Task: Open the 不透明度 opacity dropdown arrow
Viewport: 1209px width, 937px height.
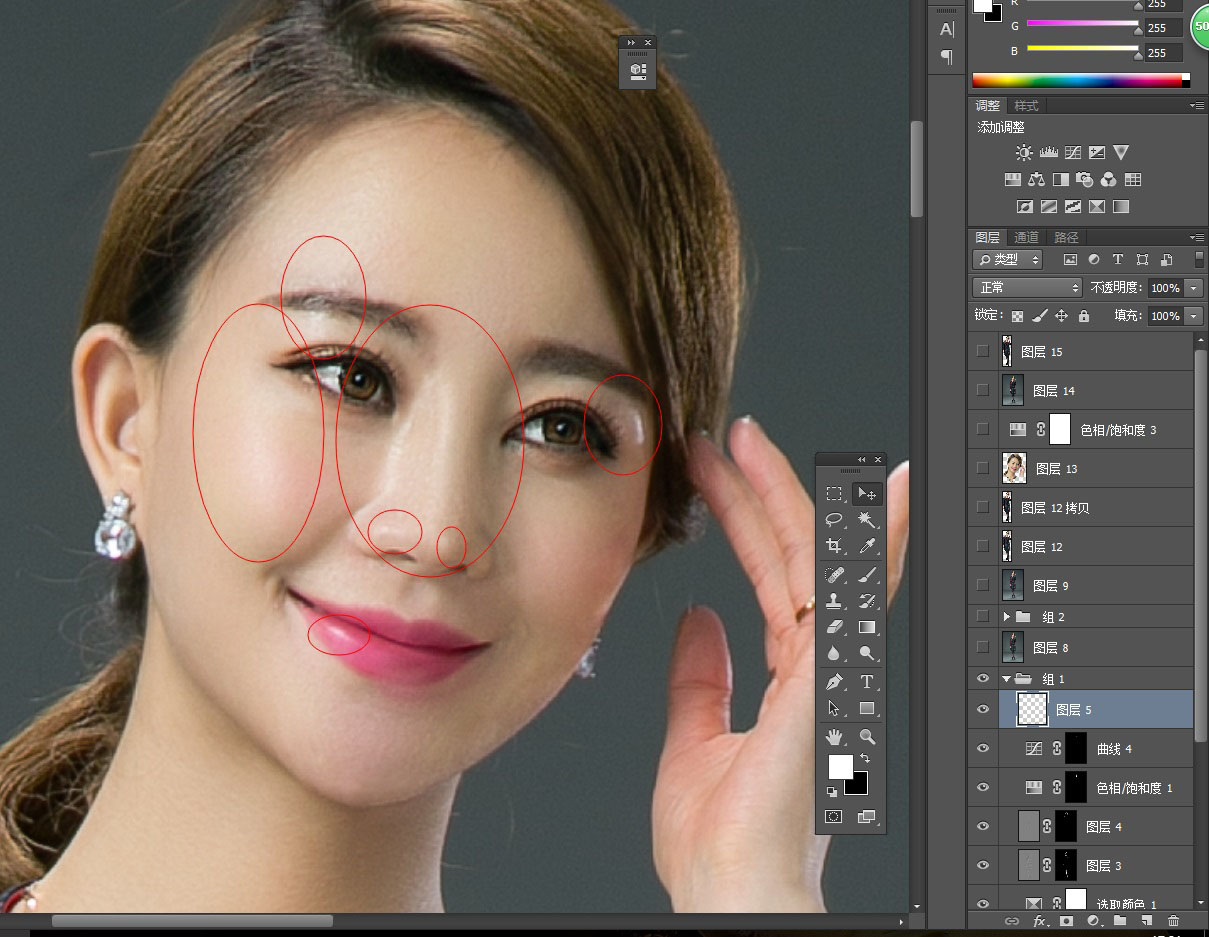Action: click(x=1193, y=288)
